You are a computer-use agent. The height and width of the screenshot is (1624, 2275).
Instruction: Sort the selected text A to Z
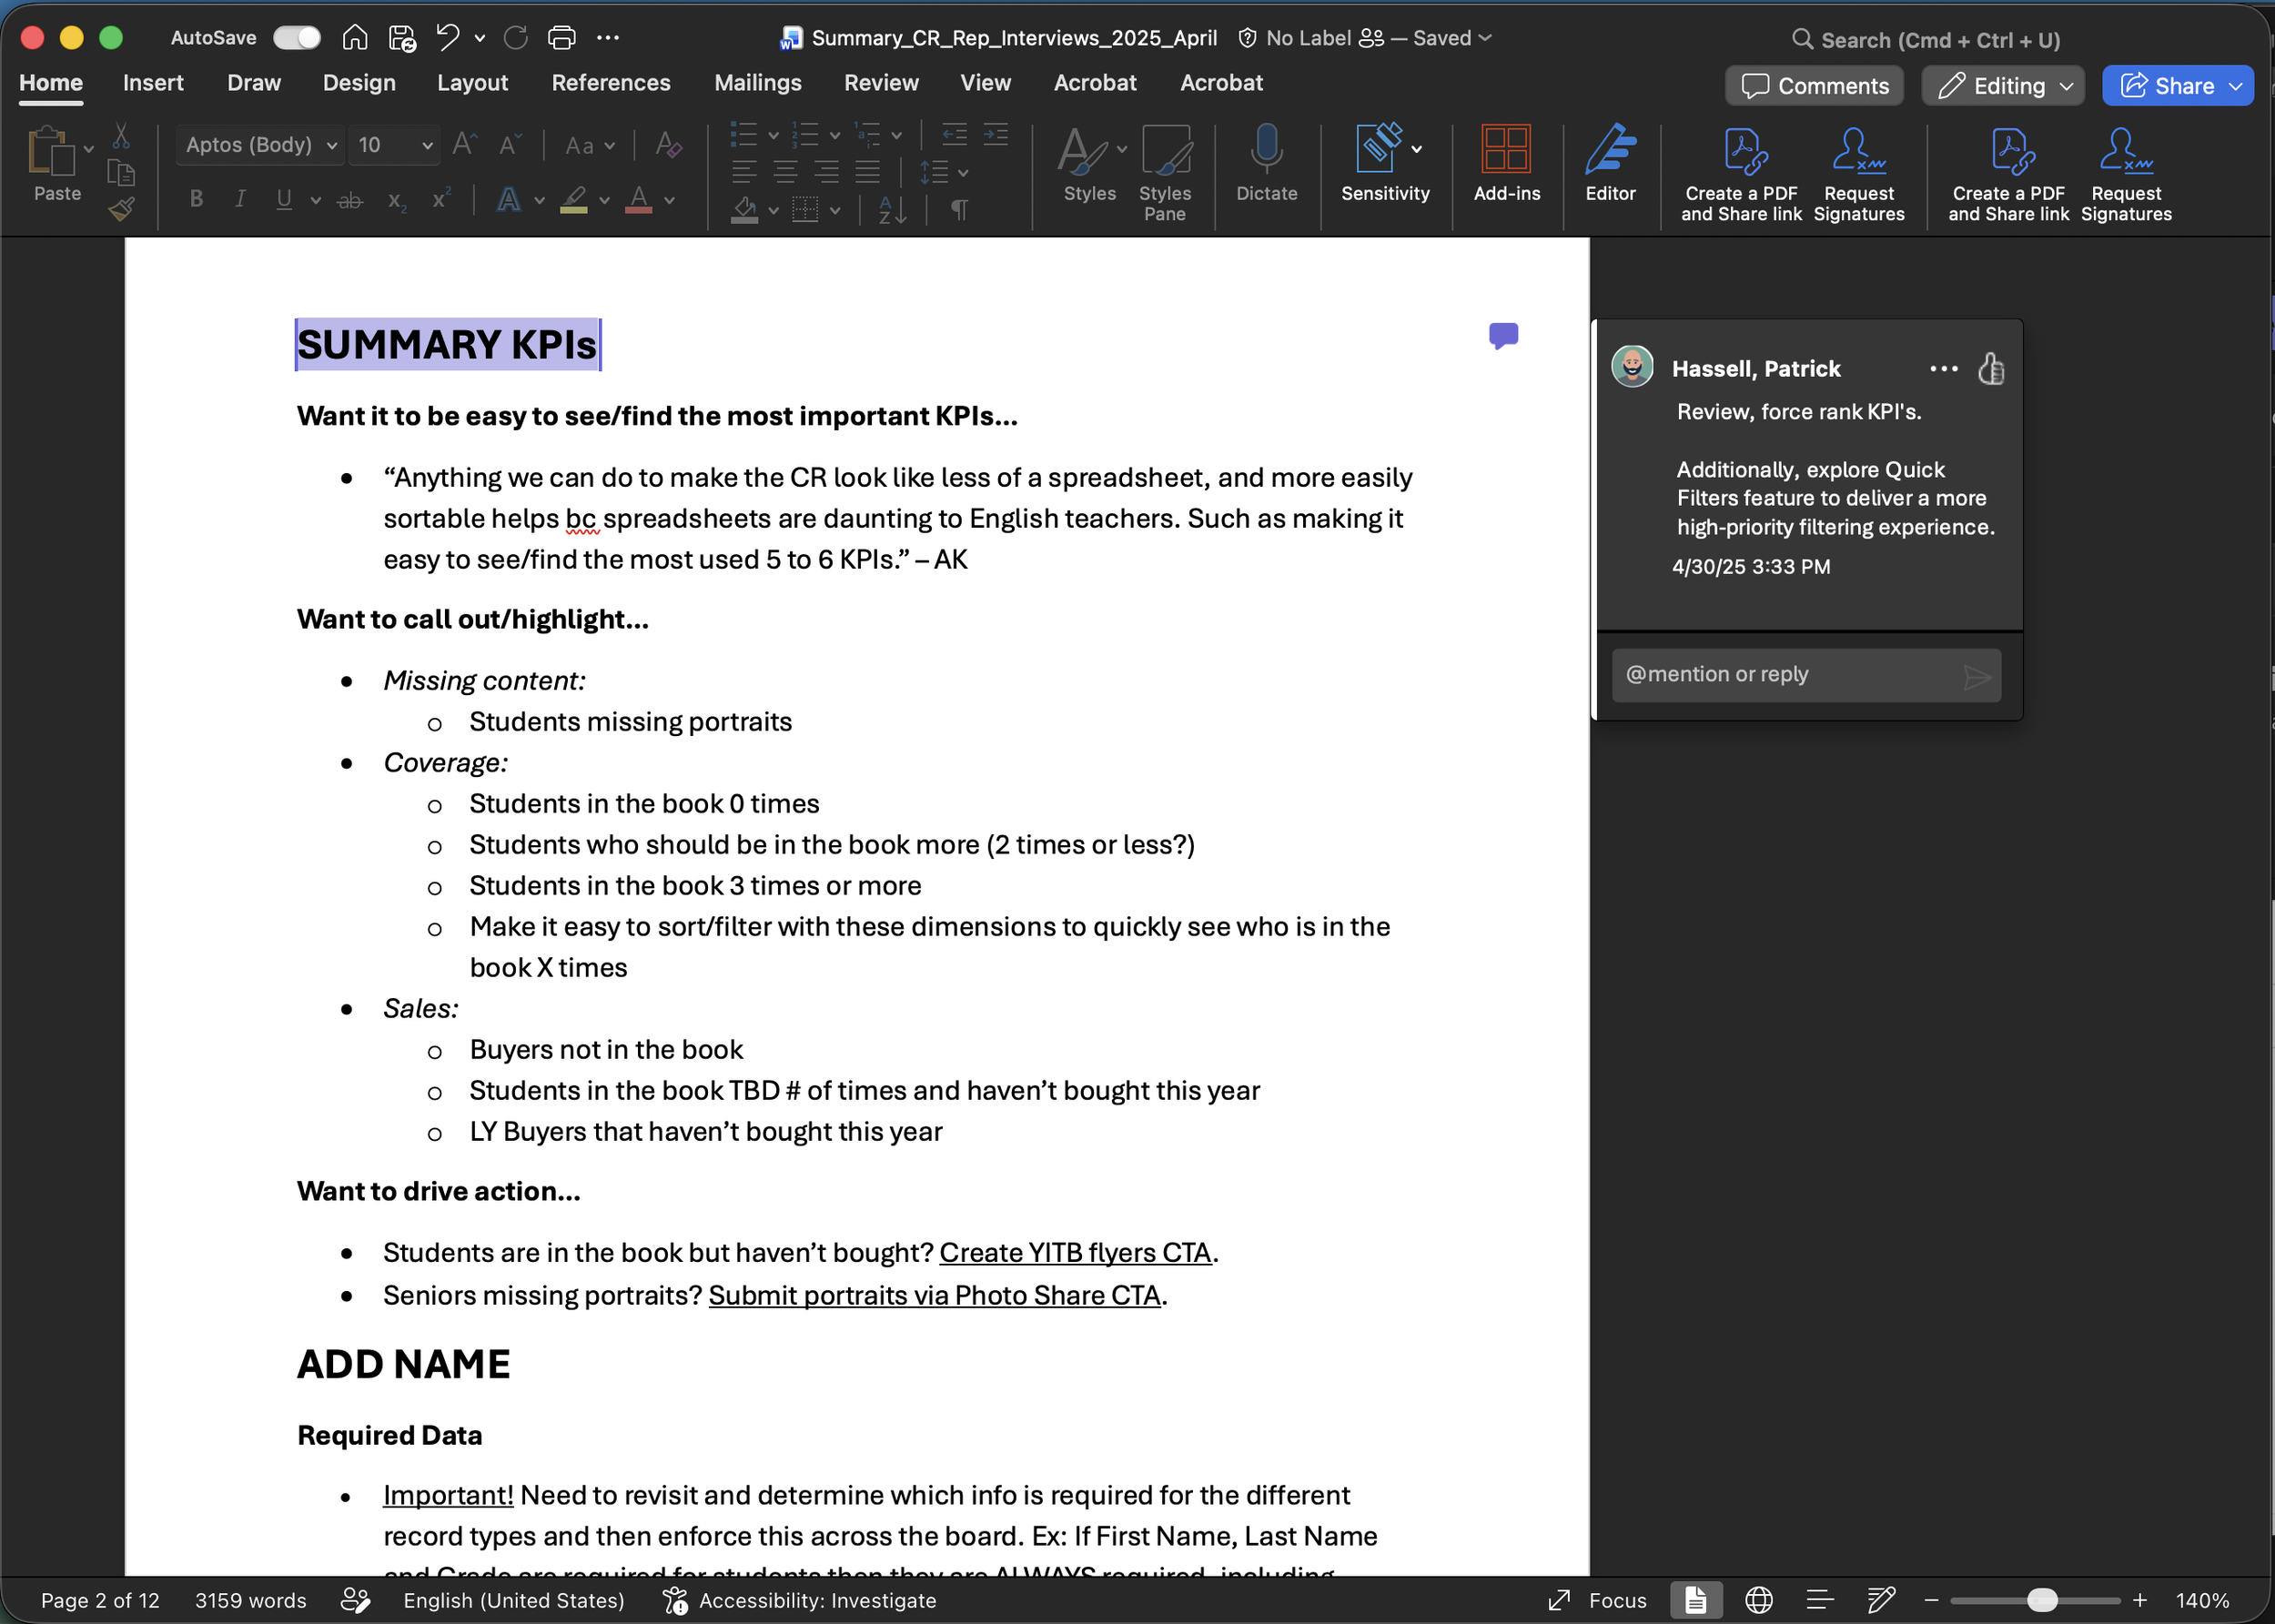[892, 210]
